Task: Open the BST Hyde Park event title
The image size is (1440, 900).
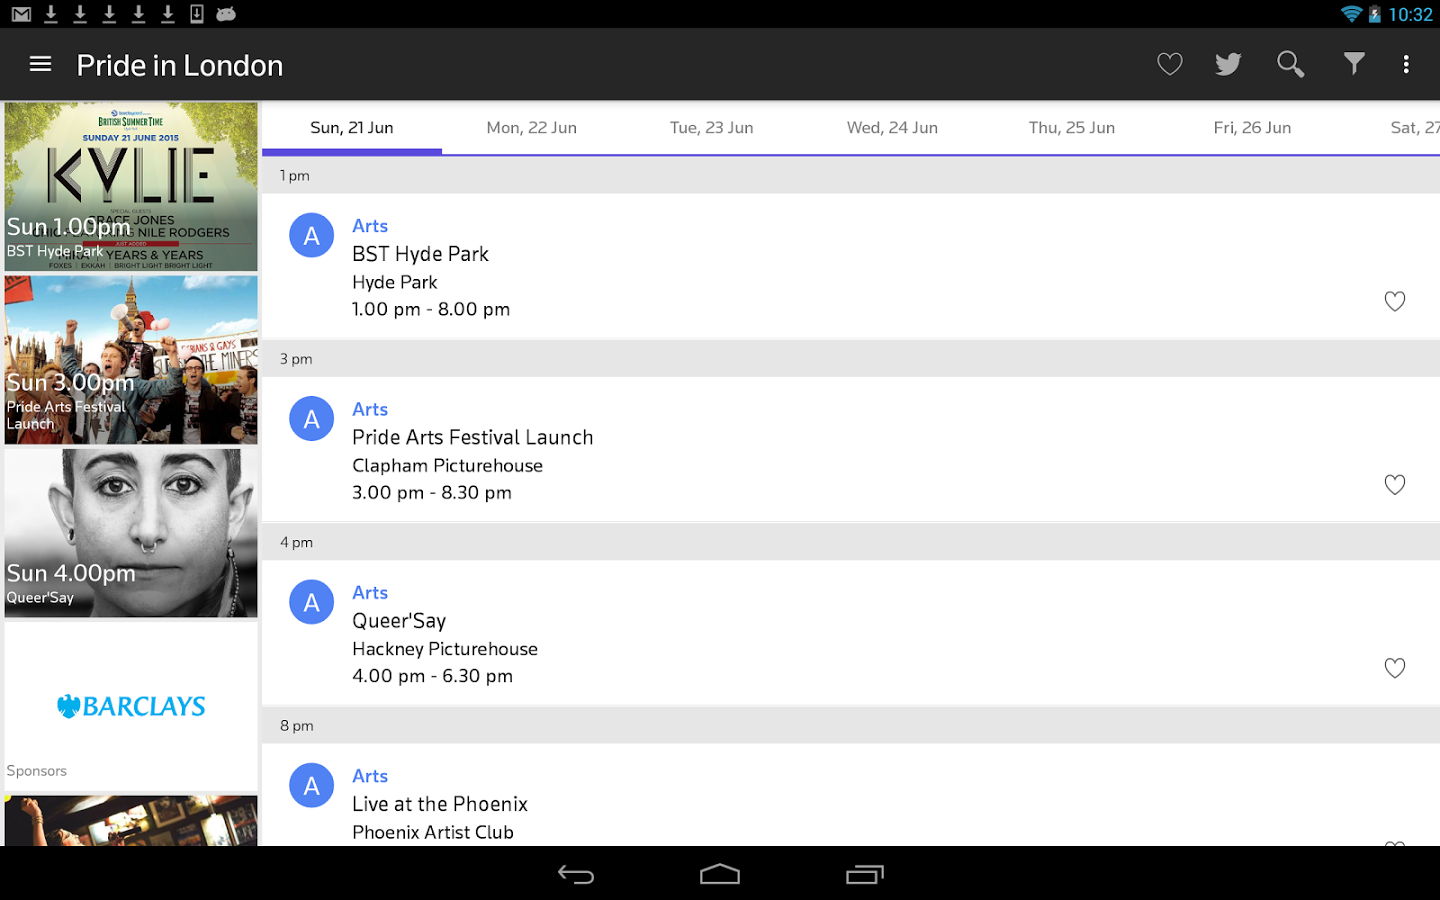Action: coord(420,254)
